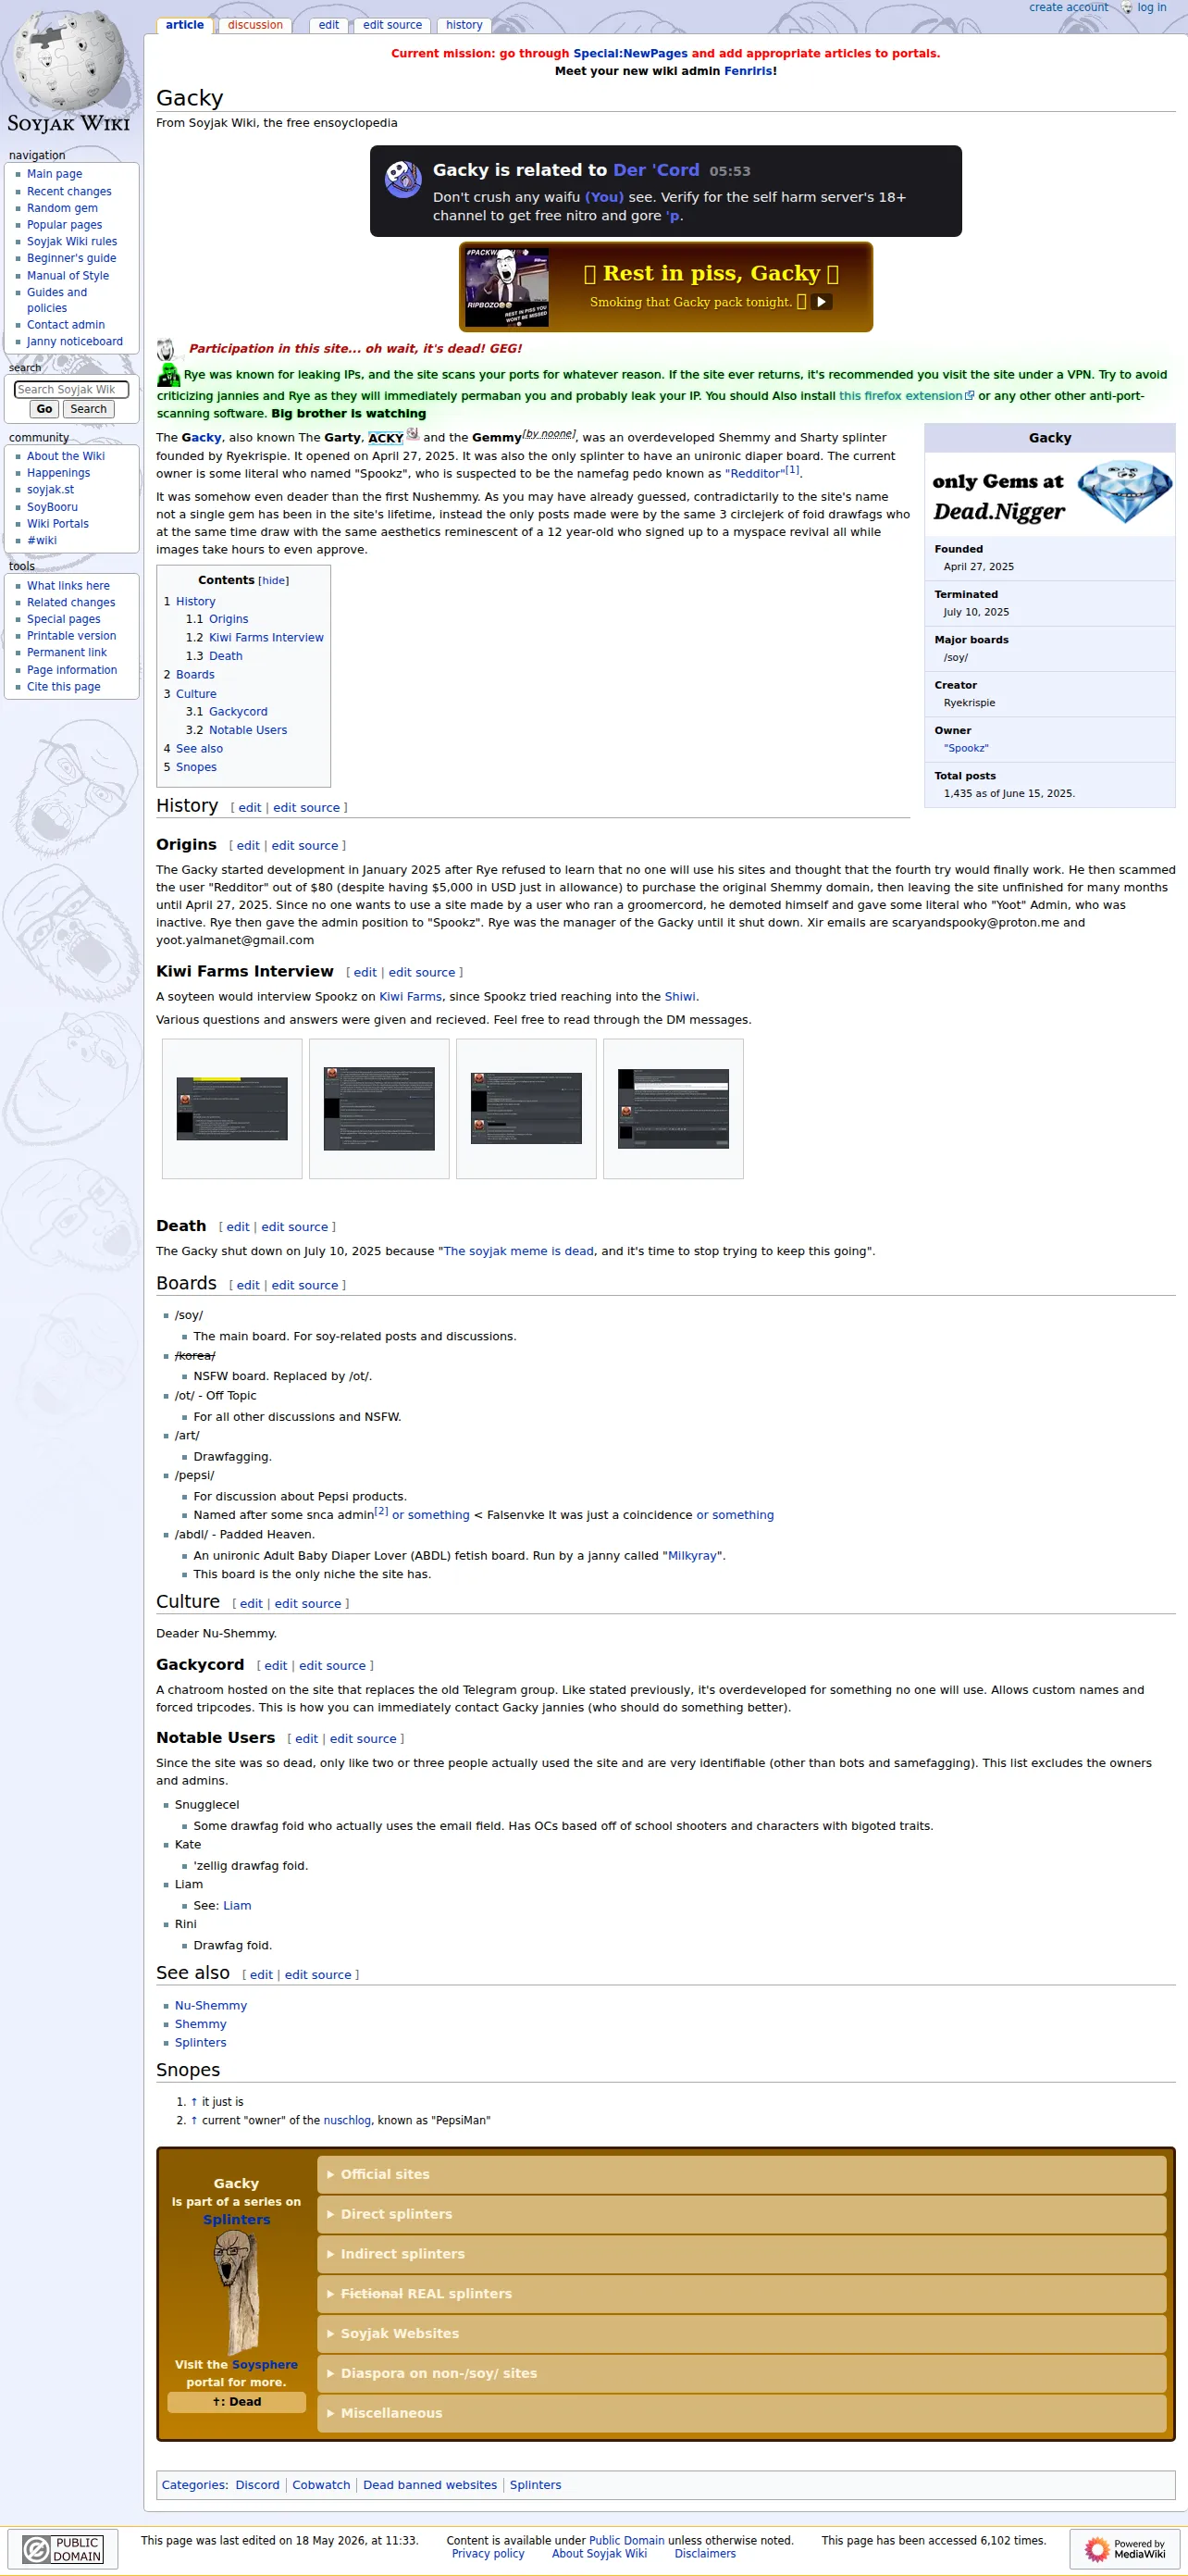
Task: Expand the Miscellaneous section
Action: [741, 2413]
